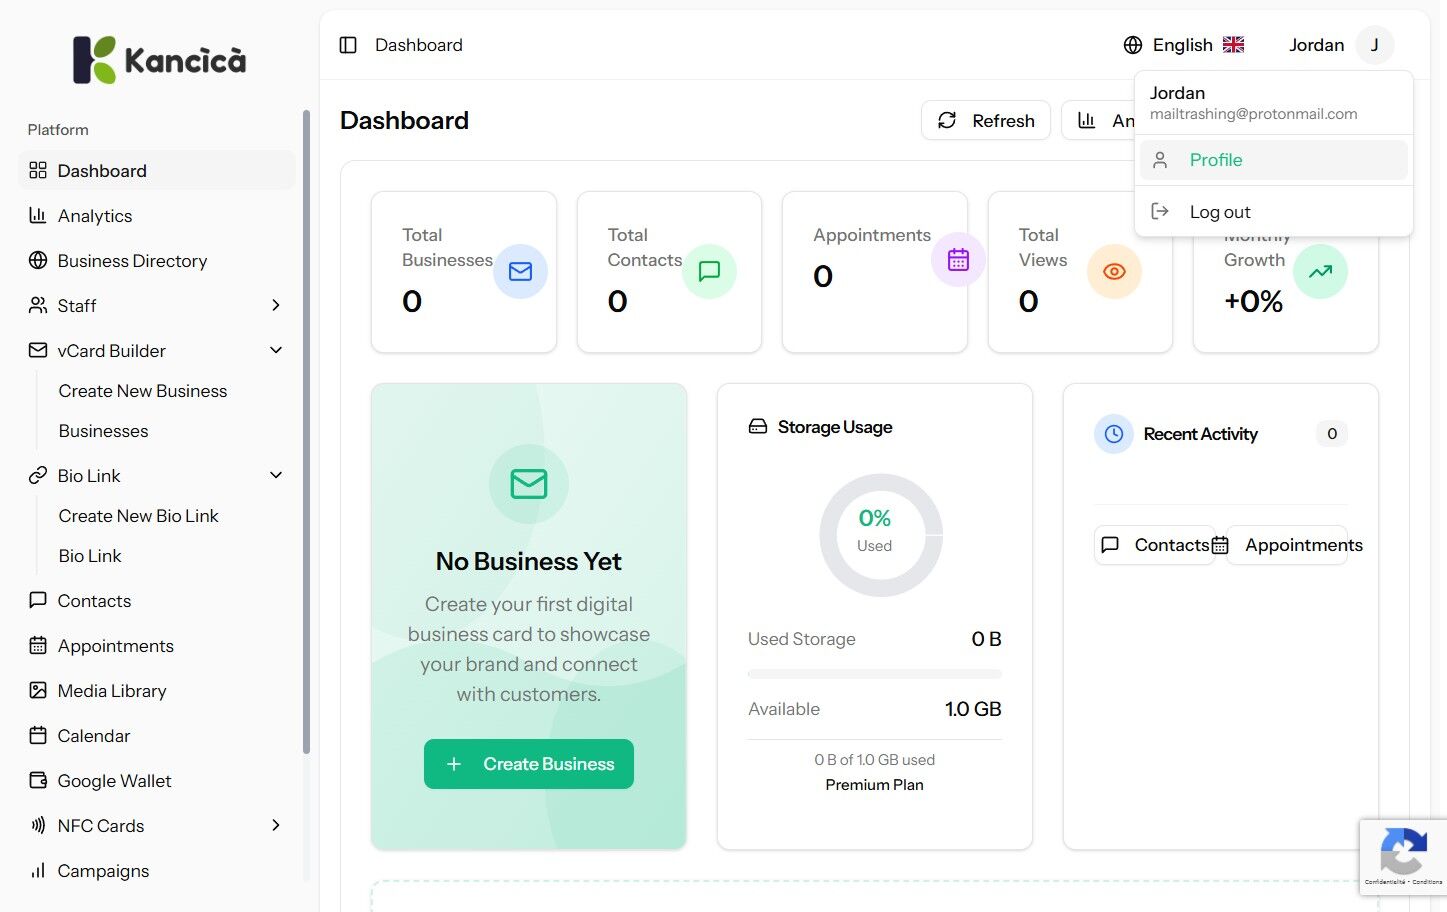Image resolution: width=1447 pixels, height=912 pixels.
Task: Refresh the dashboard data
Action: 986,120
